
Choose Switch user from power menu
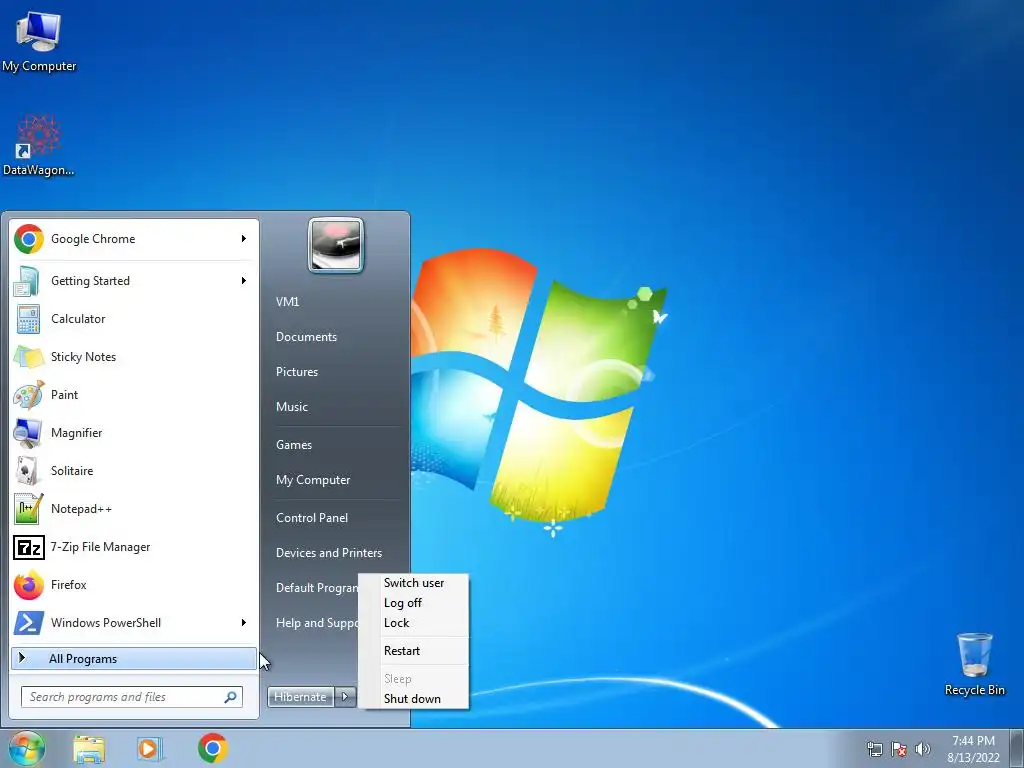[413, 583]
